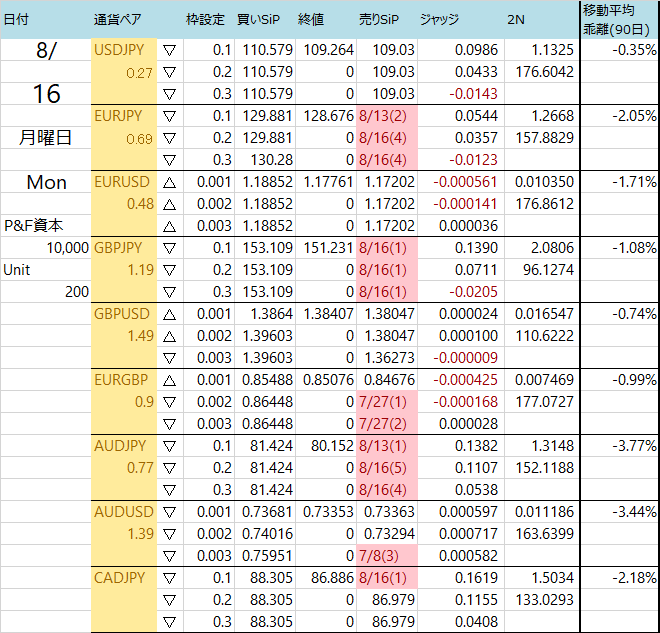Click the GBPUSD currency pair cell
Screen dimensions: 660x633
pos(122,314)
